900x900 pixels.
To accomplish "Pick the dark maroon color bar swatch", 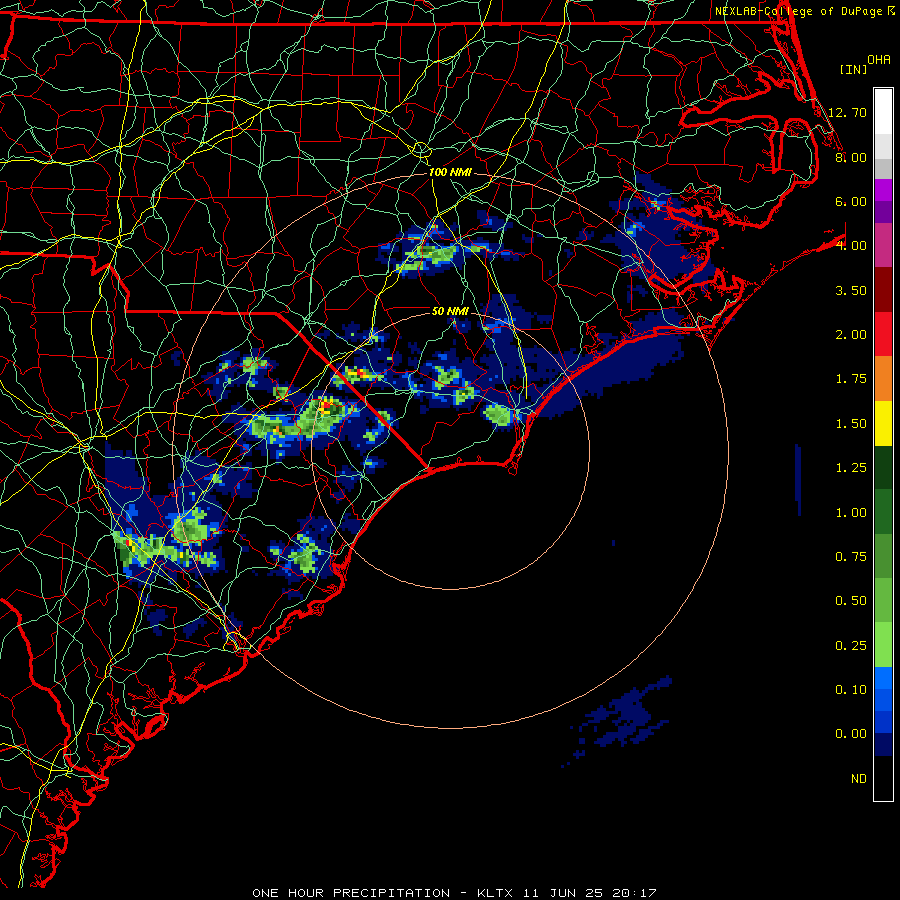I will pyautogui.click(x=883, y=290).
